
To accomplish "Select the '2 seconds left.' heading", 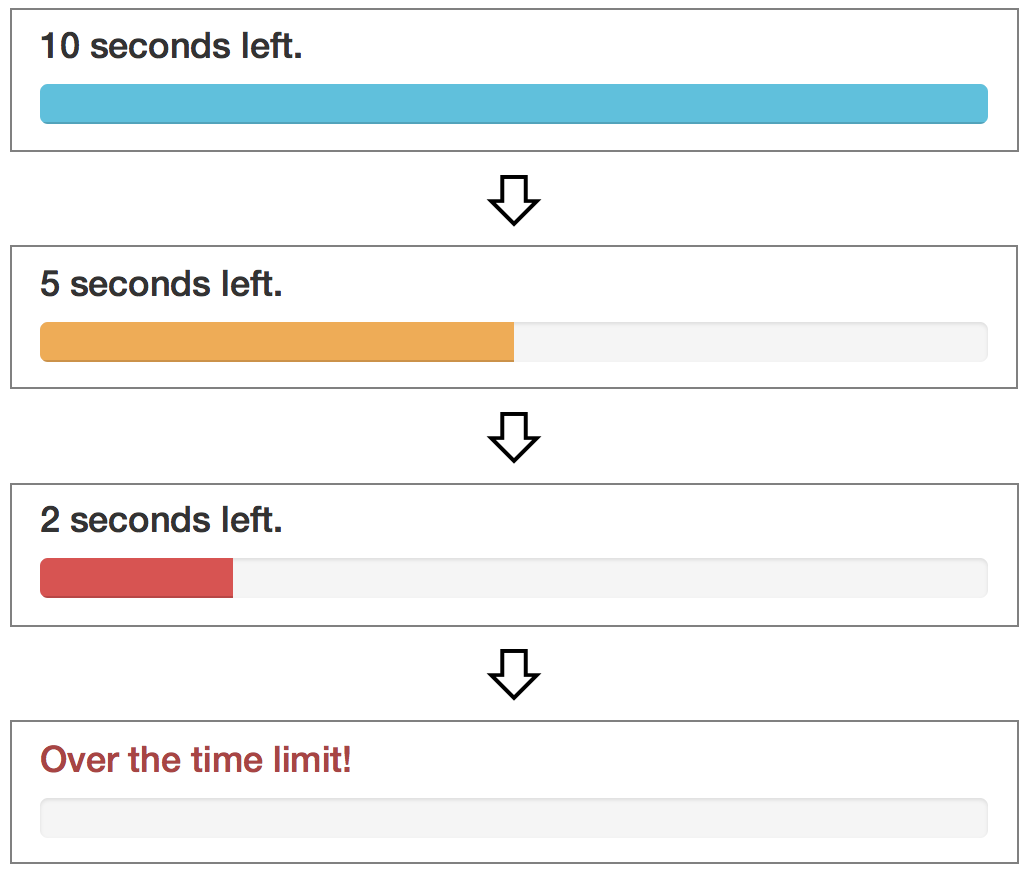I will tap(162, 520).
